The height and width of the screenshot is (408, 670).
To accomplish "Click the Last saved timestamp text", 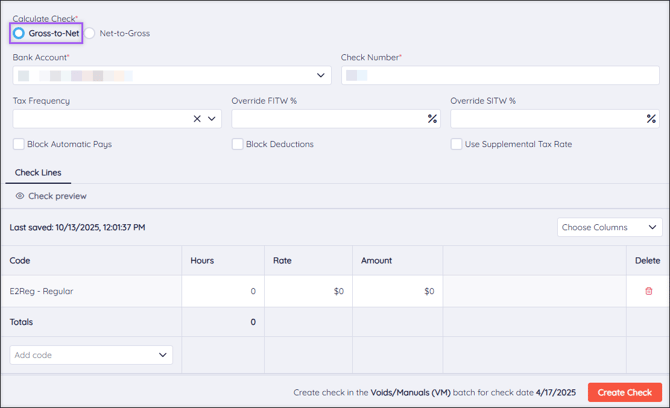I will pos(77,227).
